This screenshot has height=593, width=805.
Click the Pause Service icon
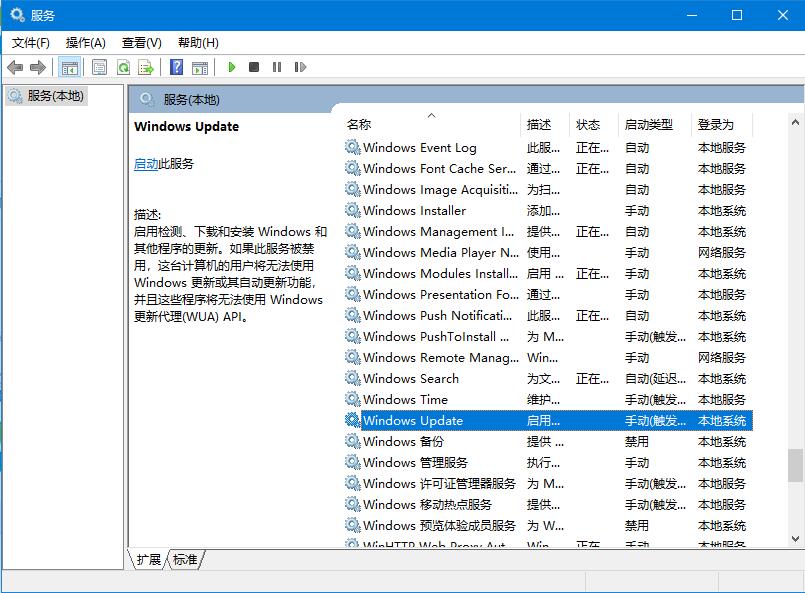point(277,67)
